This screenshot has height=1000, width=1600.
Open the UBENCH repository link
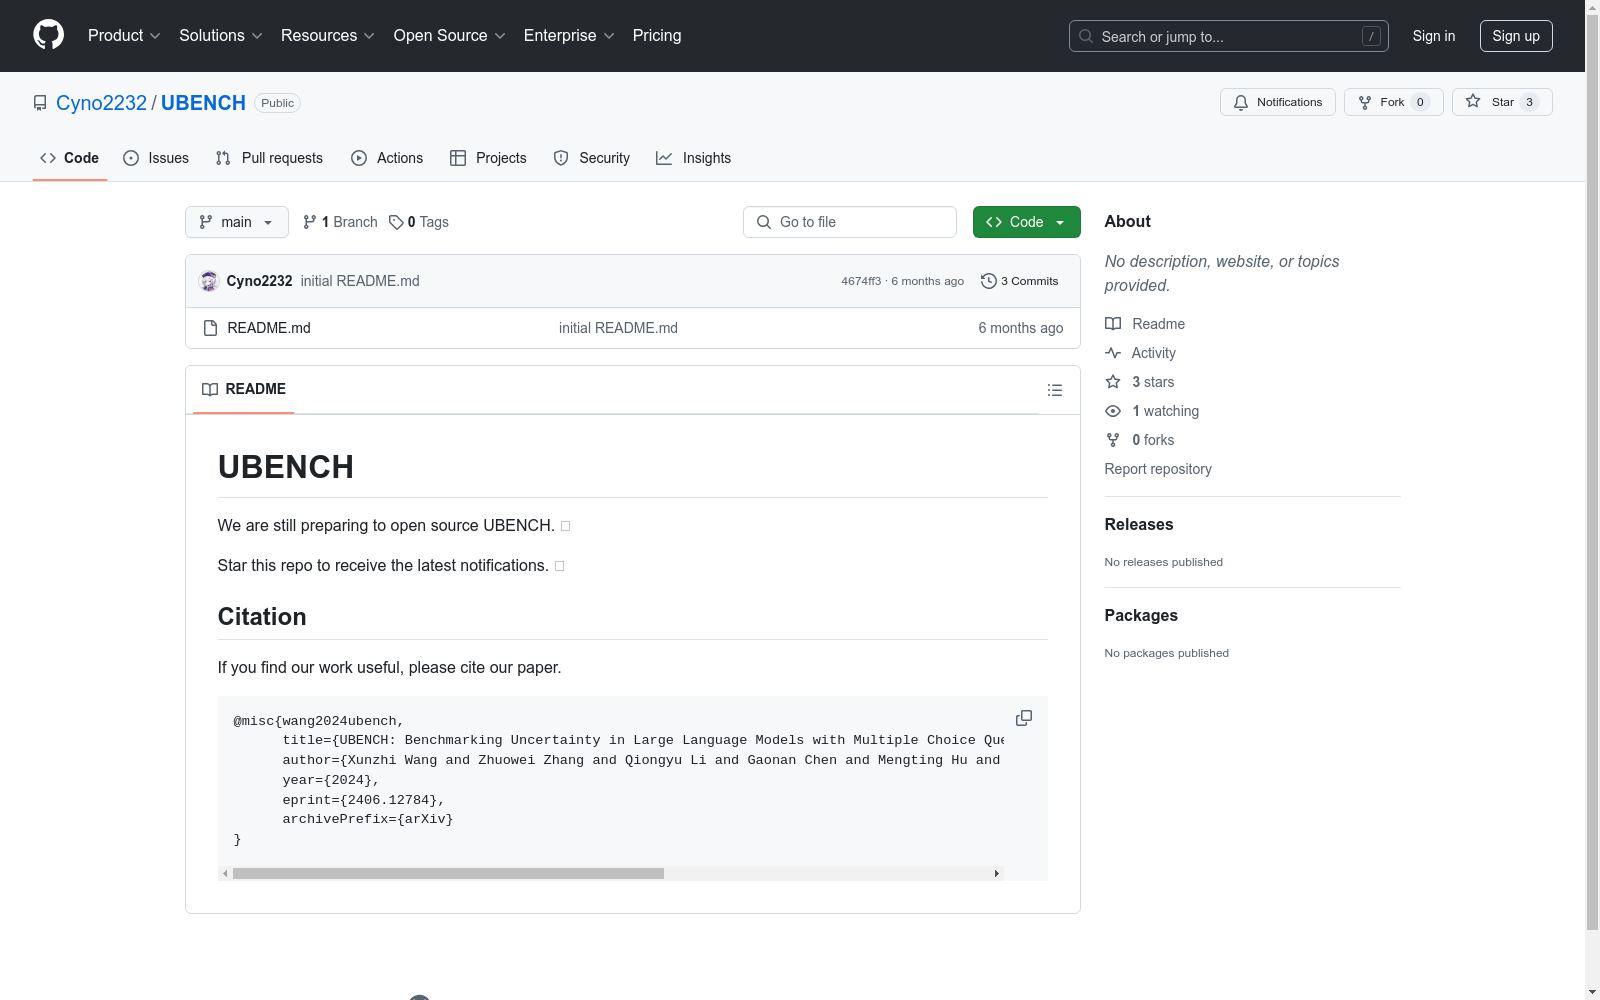click(x=203, y=103)
